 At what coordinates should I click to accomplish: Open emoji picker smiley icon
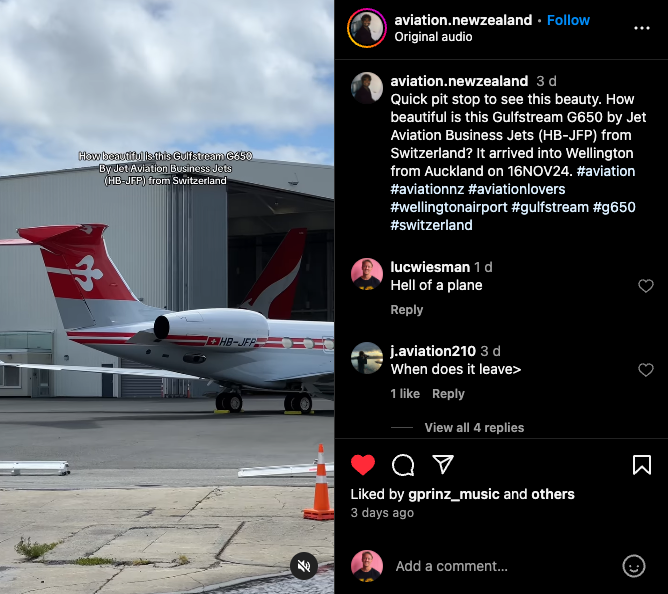coord(634,566)
